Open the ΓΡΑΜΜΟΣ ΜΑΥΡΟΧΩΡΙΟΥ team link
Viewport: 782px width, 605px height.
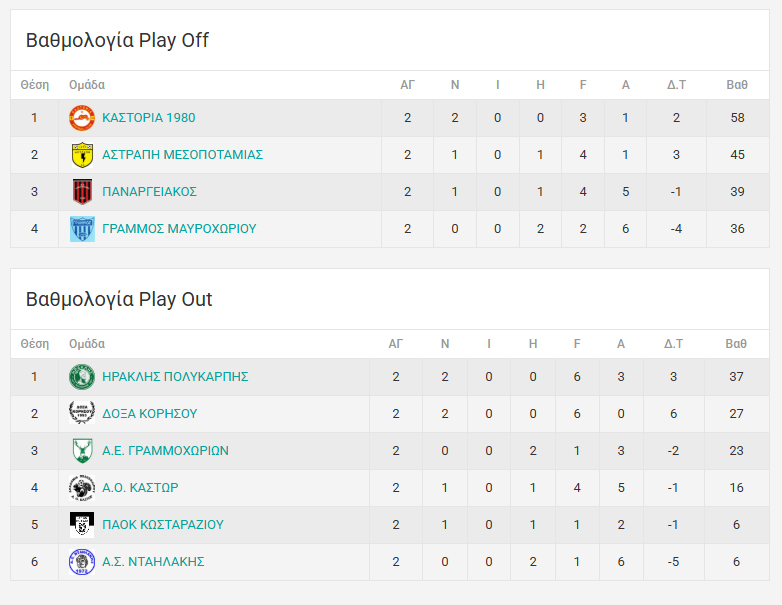(x=179, y=229)
